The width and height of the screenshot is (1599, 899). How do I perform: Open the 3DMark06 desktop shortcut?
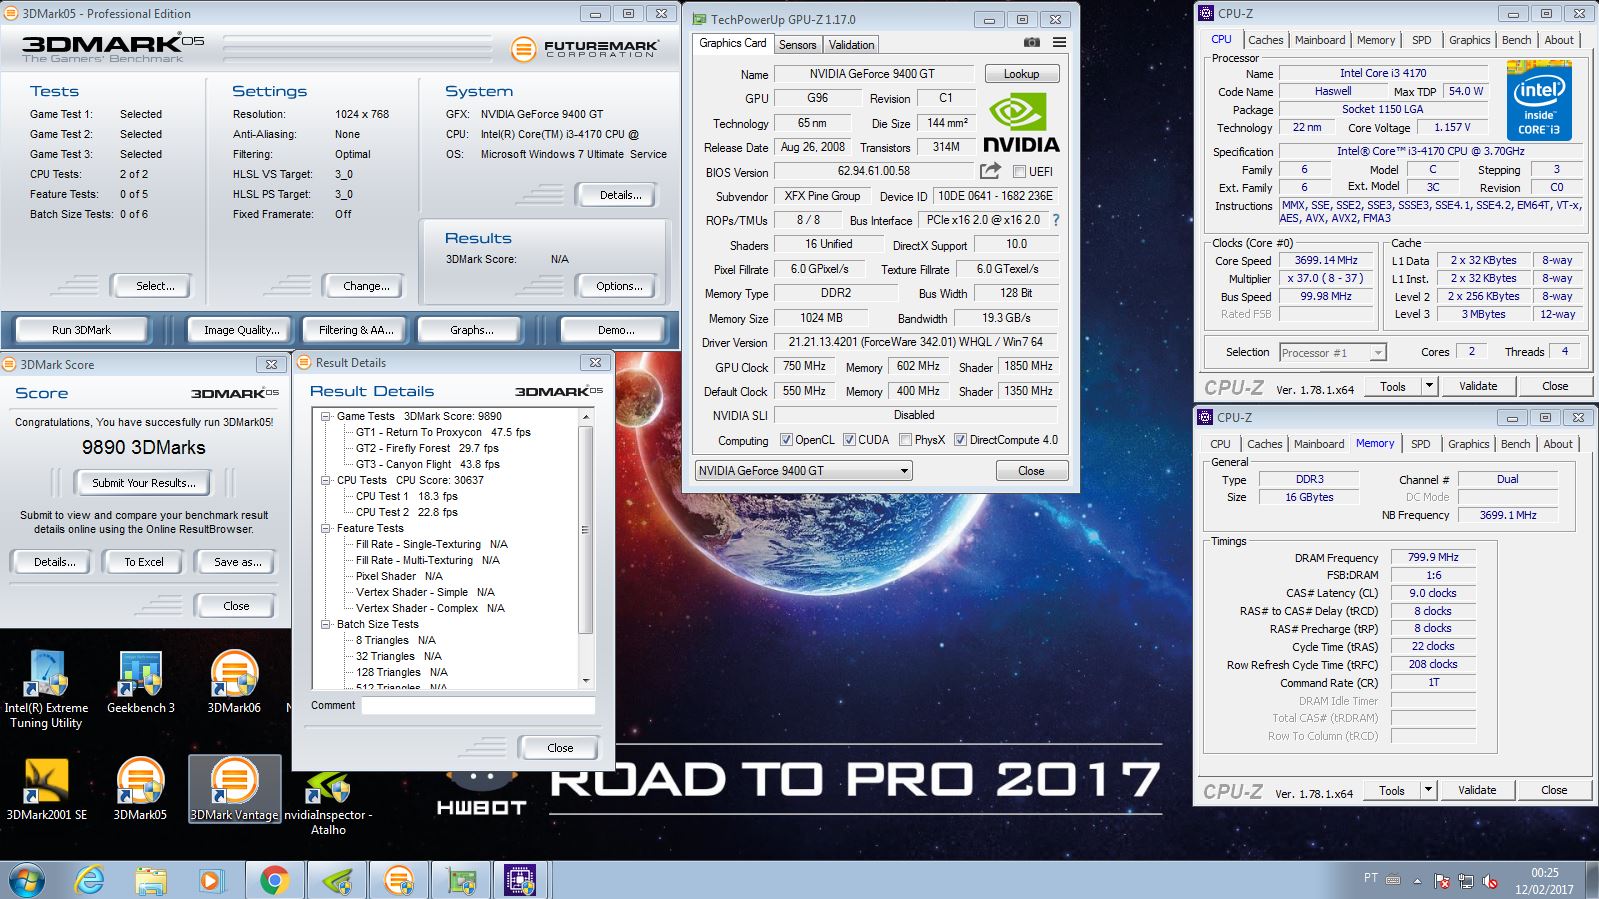(x=233, y=682)
